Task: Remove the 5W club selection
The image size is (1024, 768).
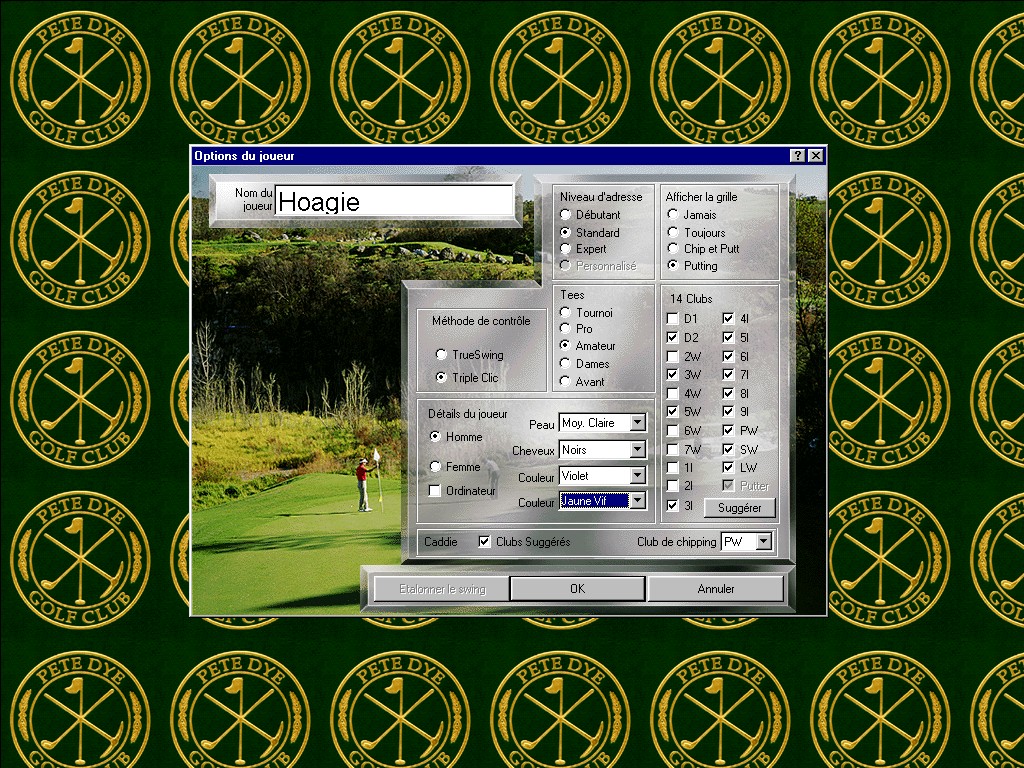Action: (x=673, y=411)
